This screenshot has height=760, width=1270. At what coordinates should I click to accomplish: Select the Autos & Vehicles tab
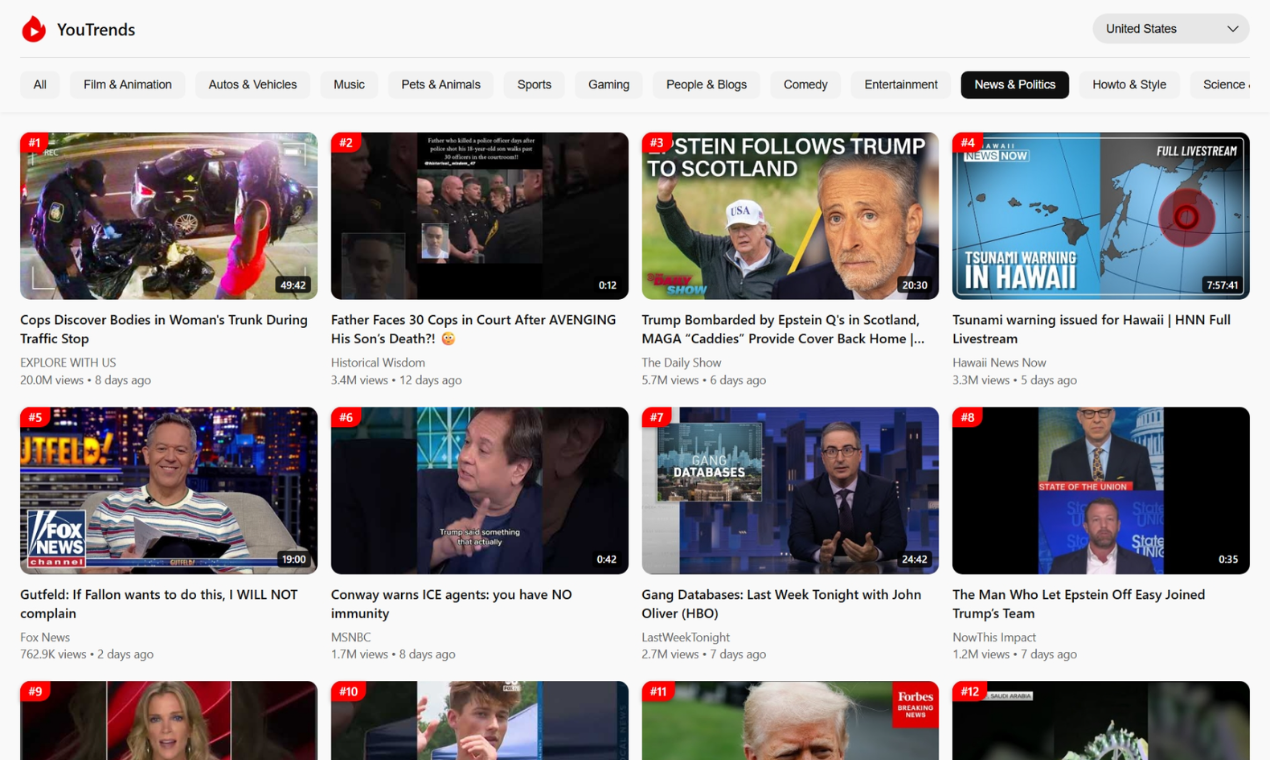pyautogui.click(x=253, y=85)
